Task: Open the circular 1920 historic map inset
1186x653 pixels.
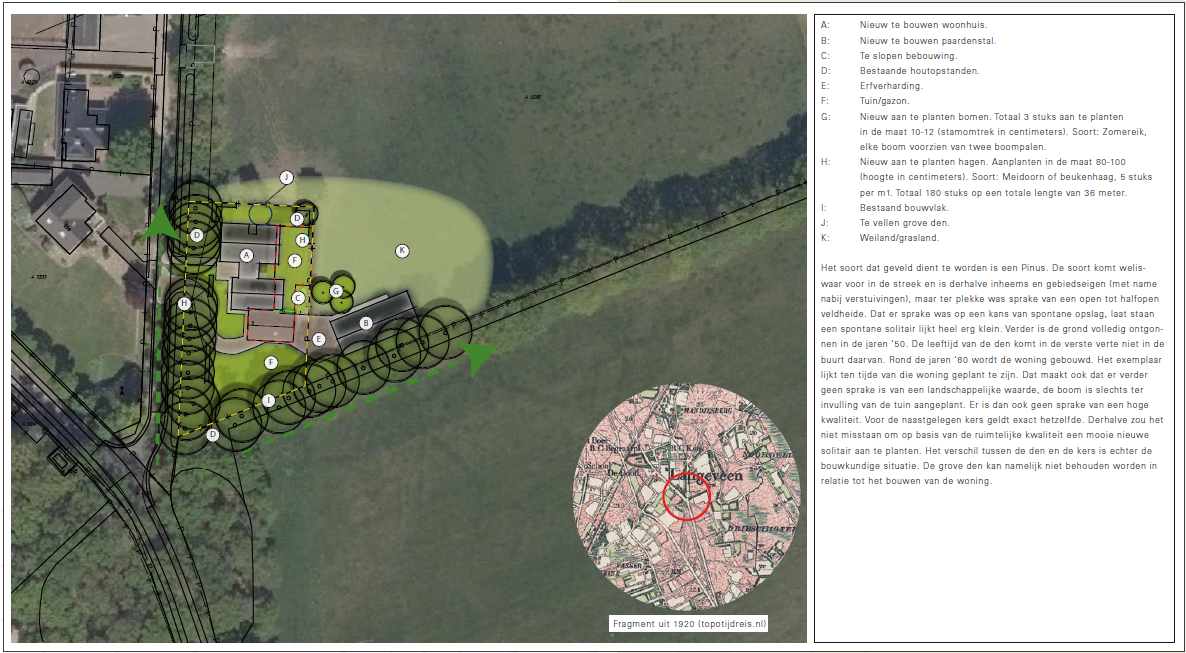Action: pos(687,497)
